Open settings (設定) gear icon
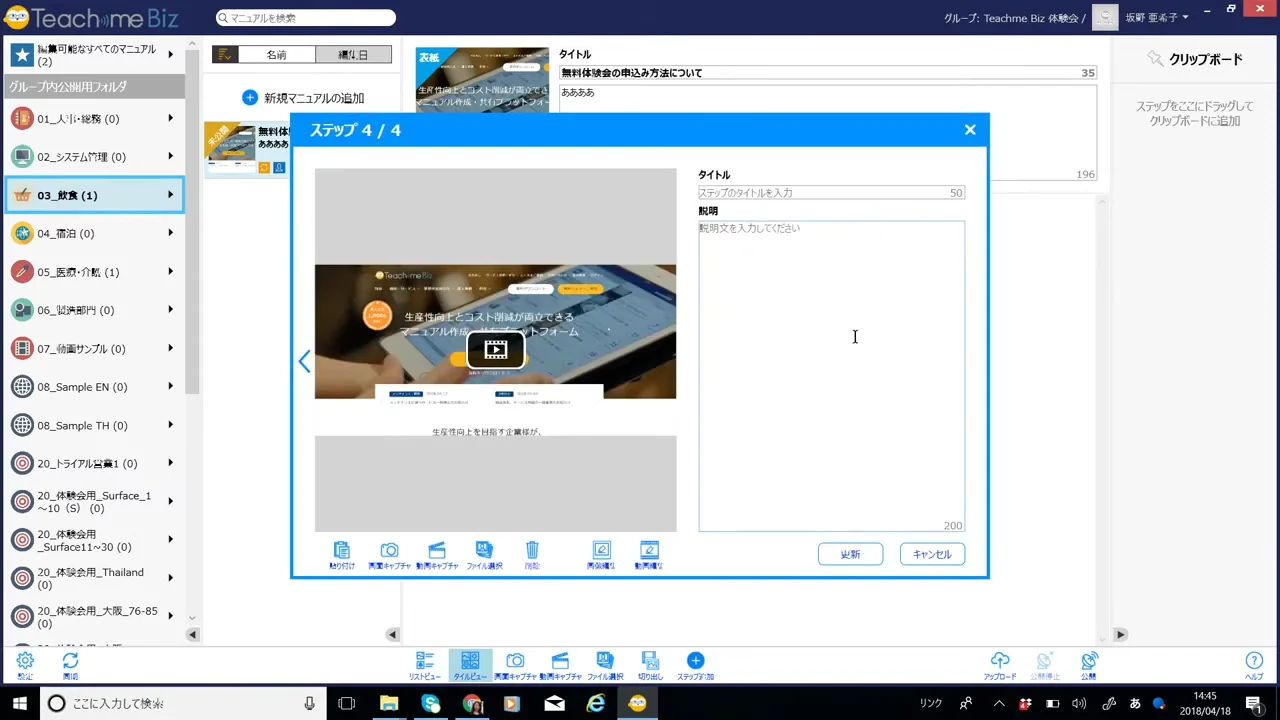The image size is (1280, 720). tap(25, 666)
